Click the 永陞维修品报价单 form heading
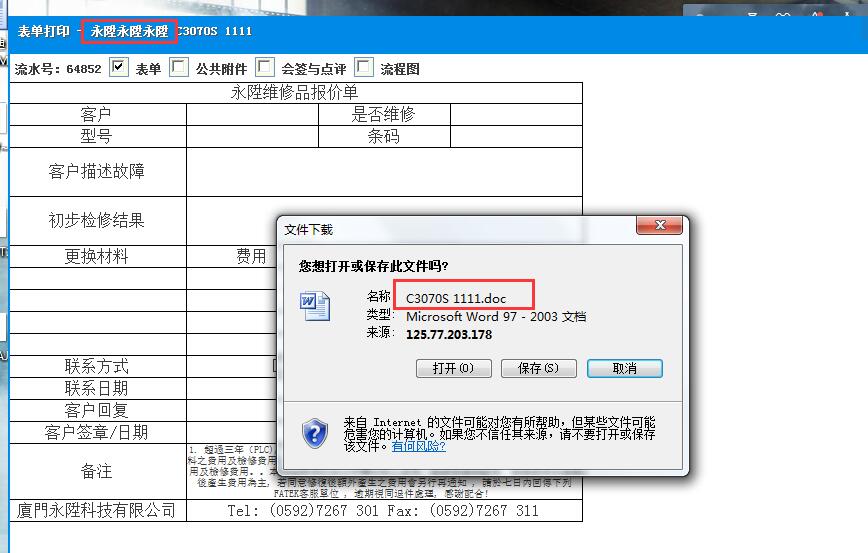 tap(295, 92)
